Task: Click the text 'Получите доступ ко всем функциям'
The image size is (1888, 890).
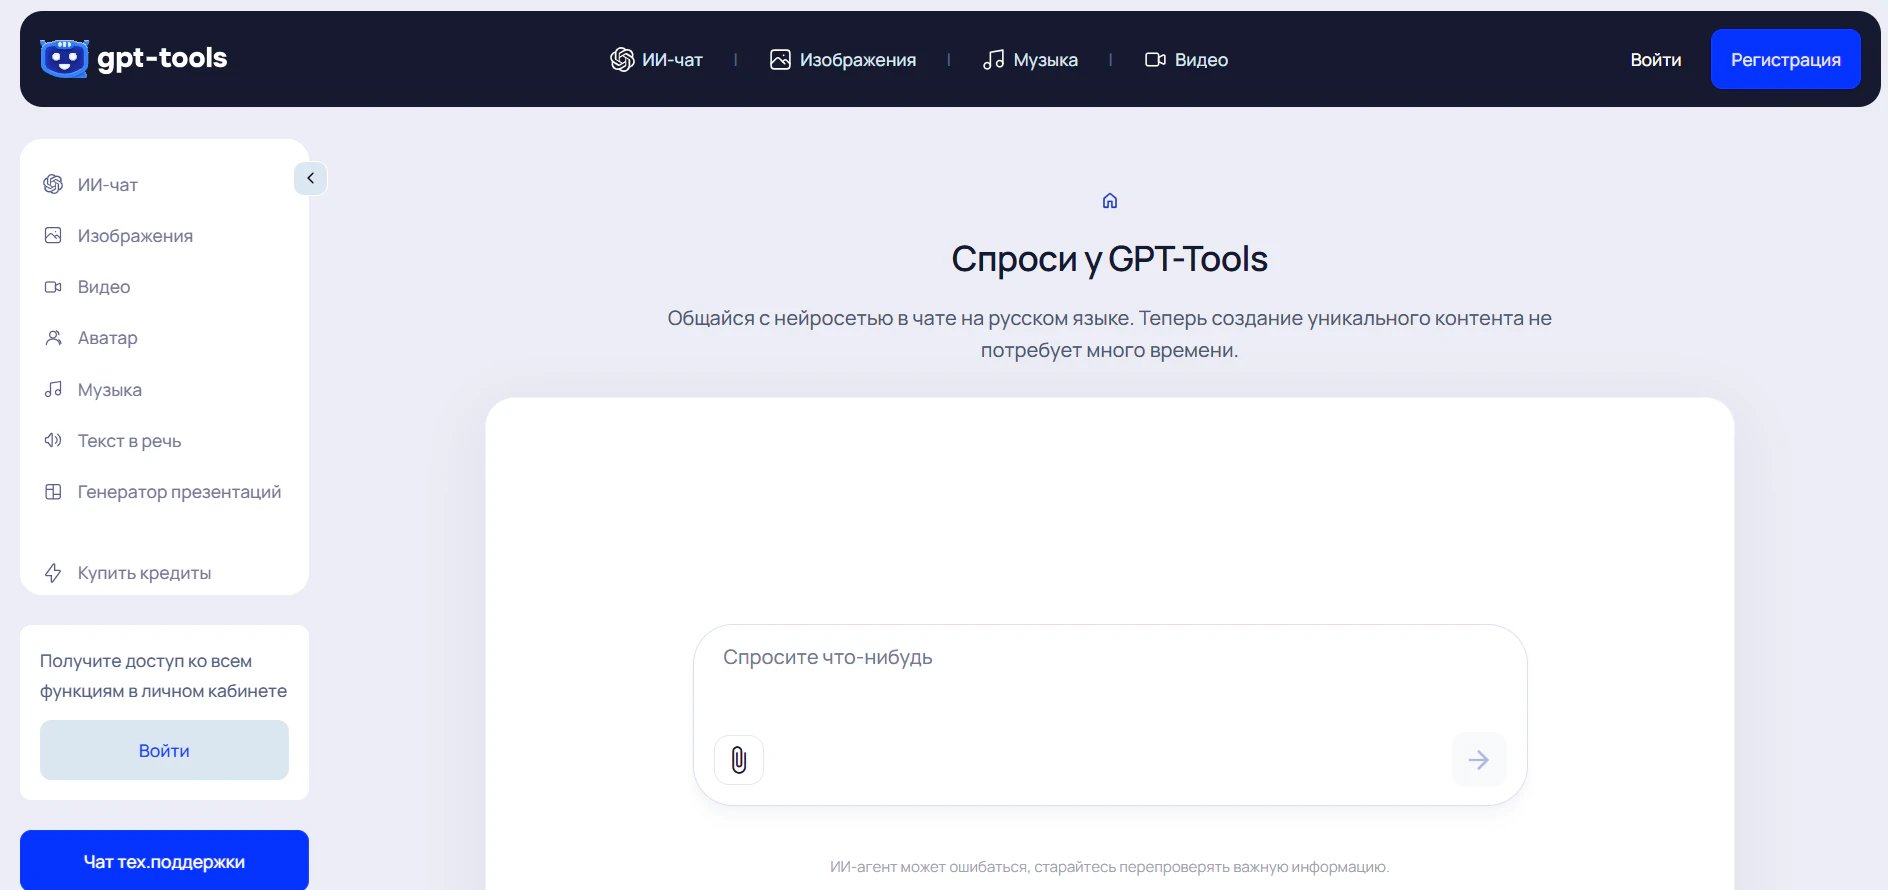Action: pos(163,676)
